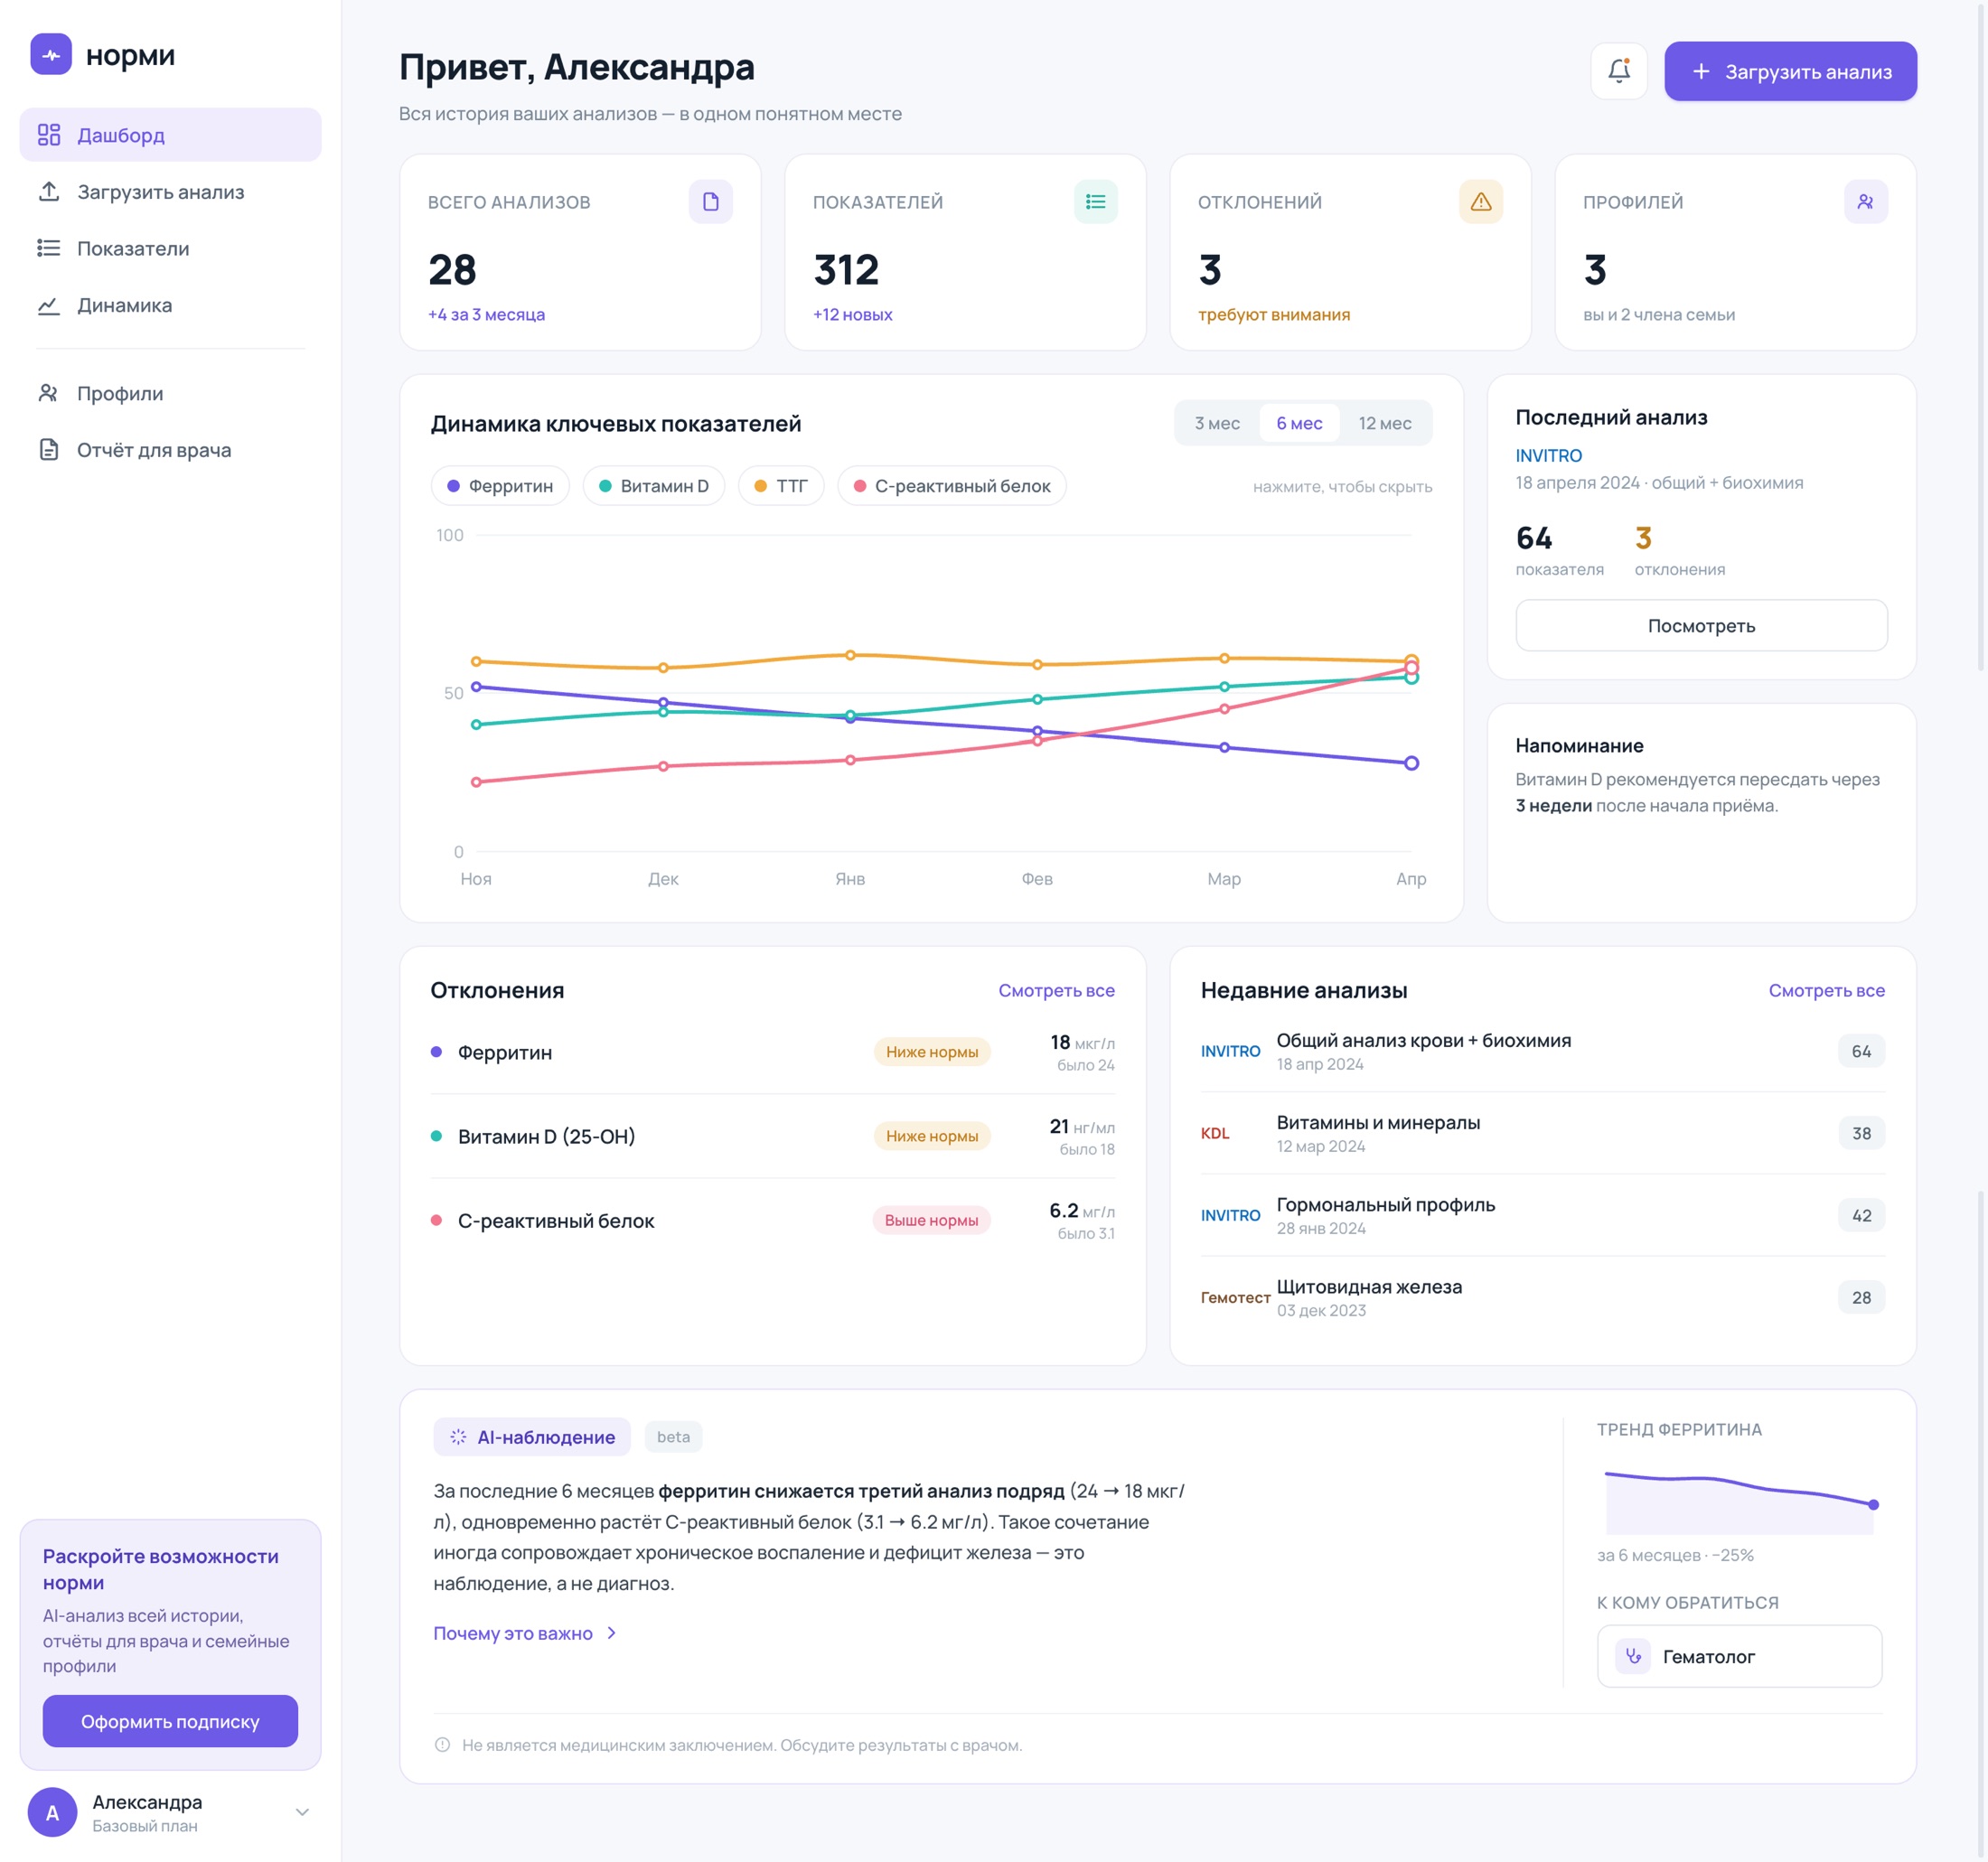1988x1862 pixels.
Task: Open Смотреть все in Отклонения
Action: point(1056,990)
